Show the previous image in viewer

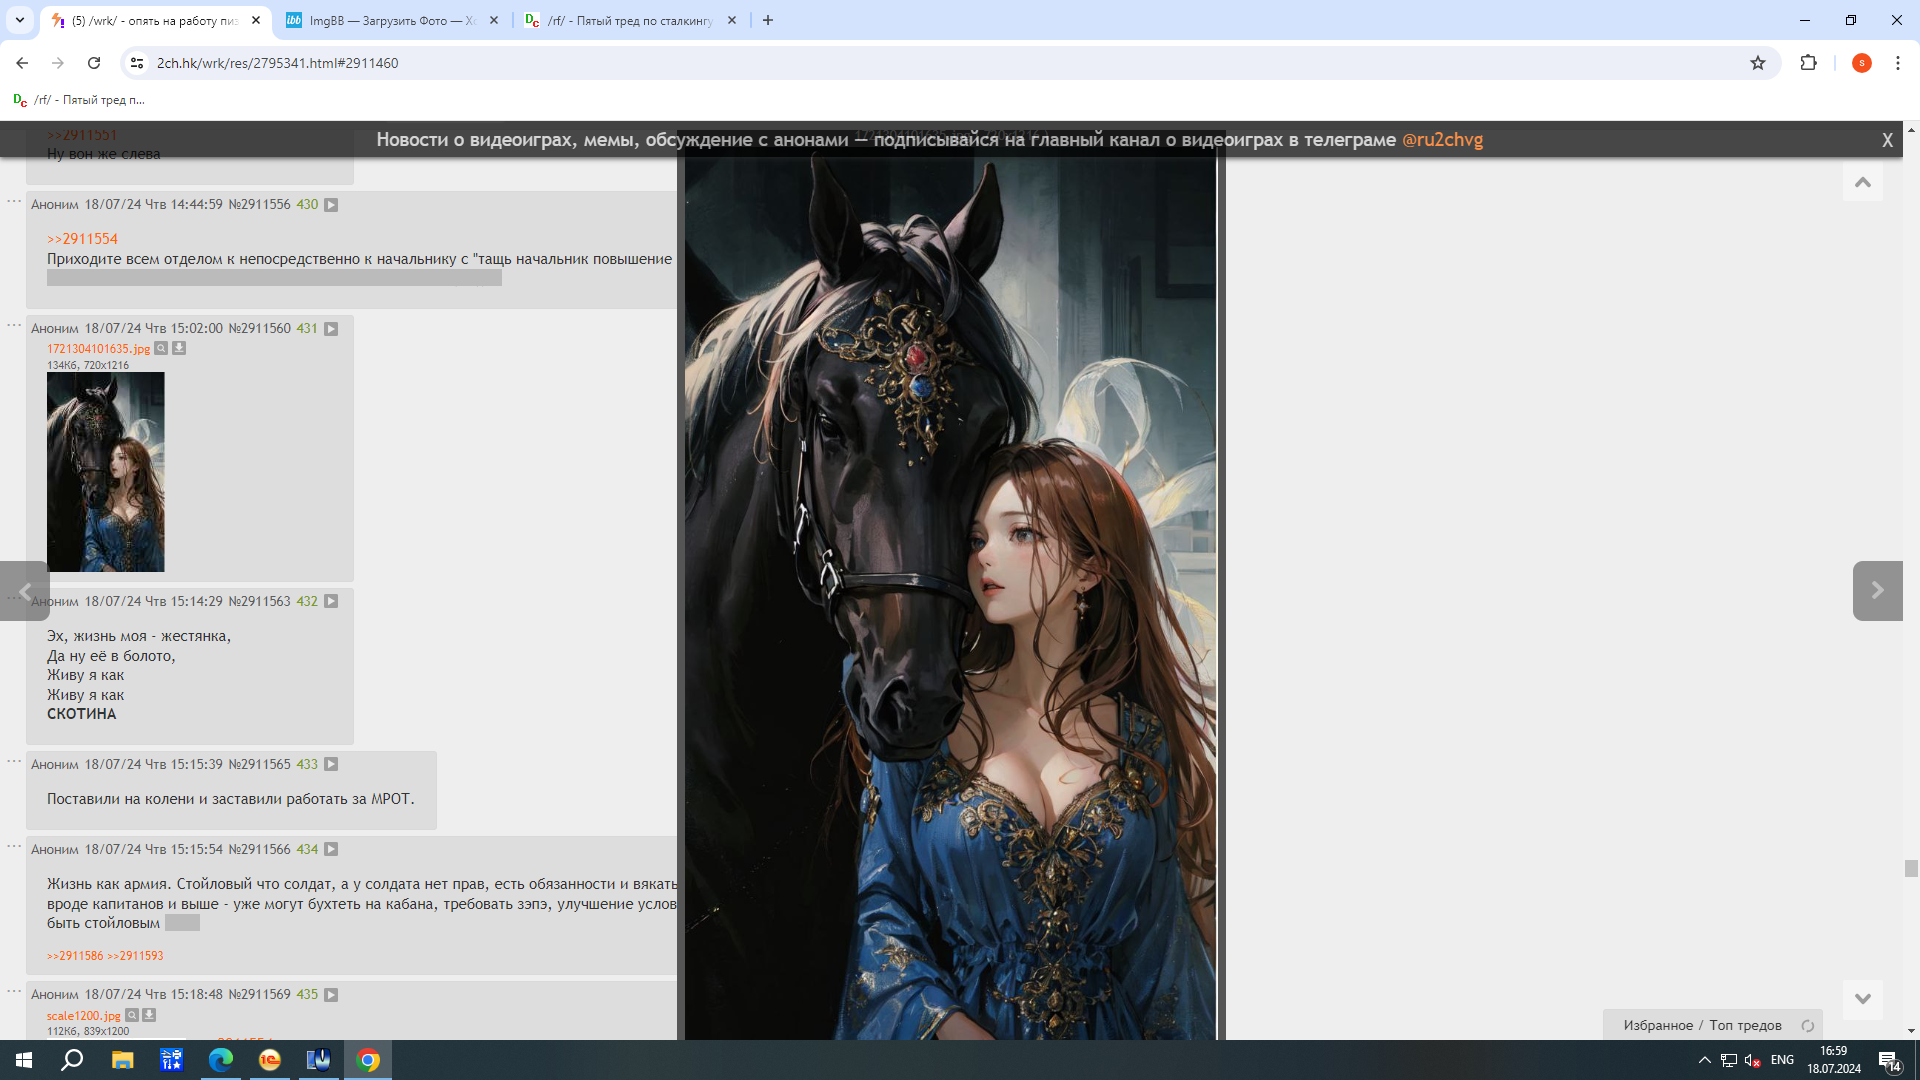point(24,591)
